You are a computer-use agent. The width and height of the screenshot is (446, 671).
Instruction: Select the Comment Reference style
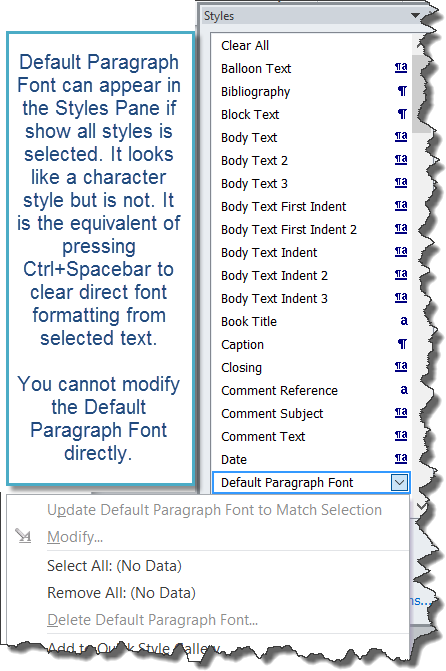279,390
